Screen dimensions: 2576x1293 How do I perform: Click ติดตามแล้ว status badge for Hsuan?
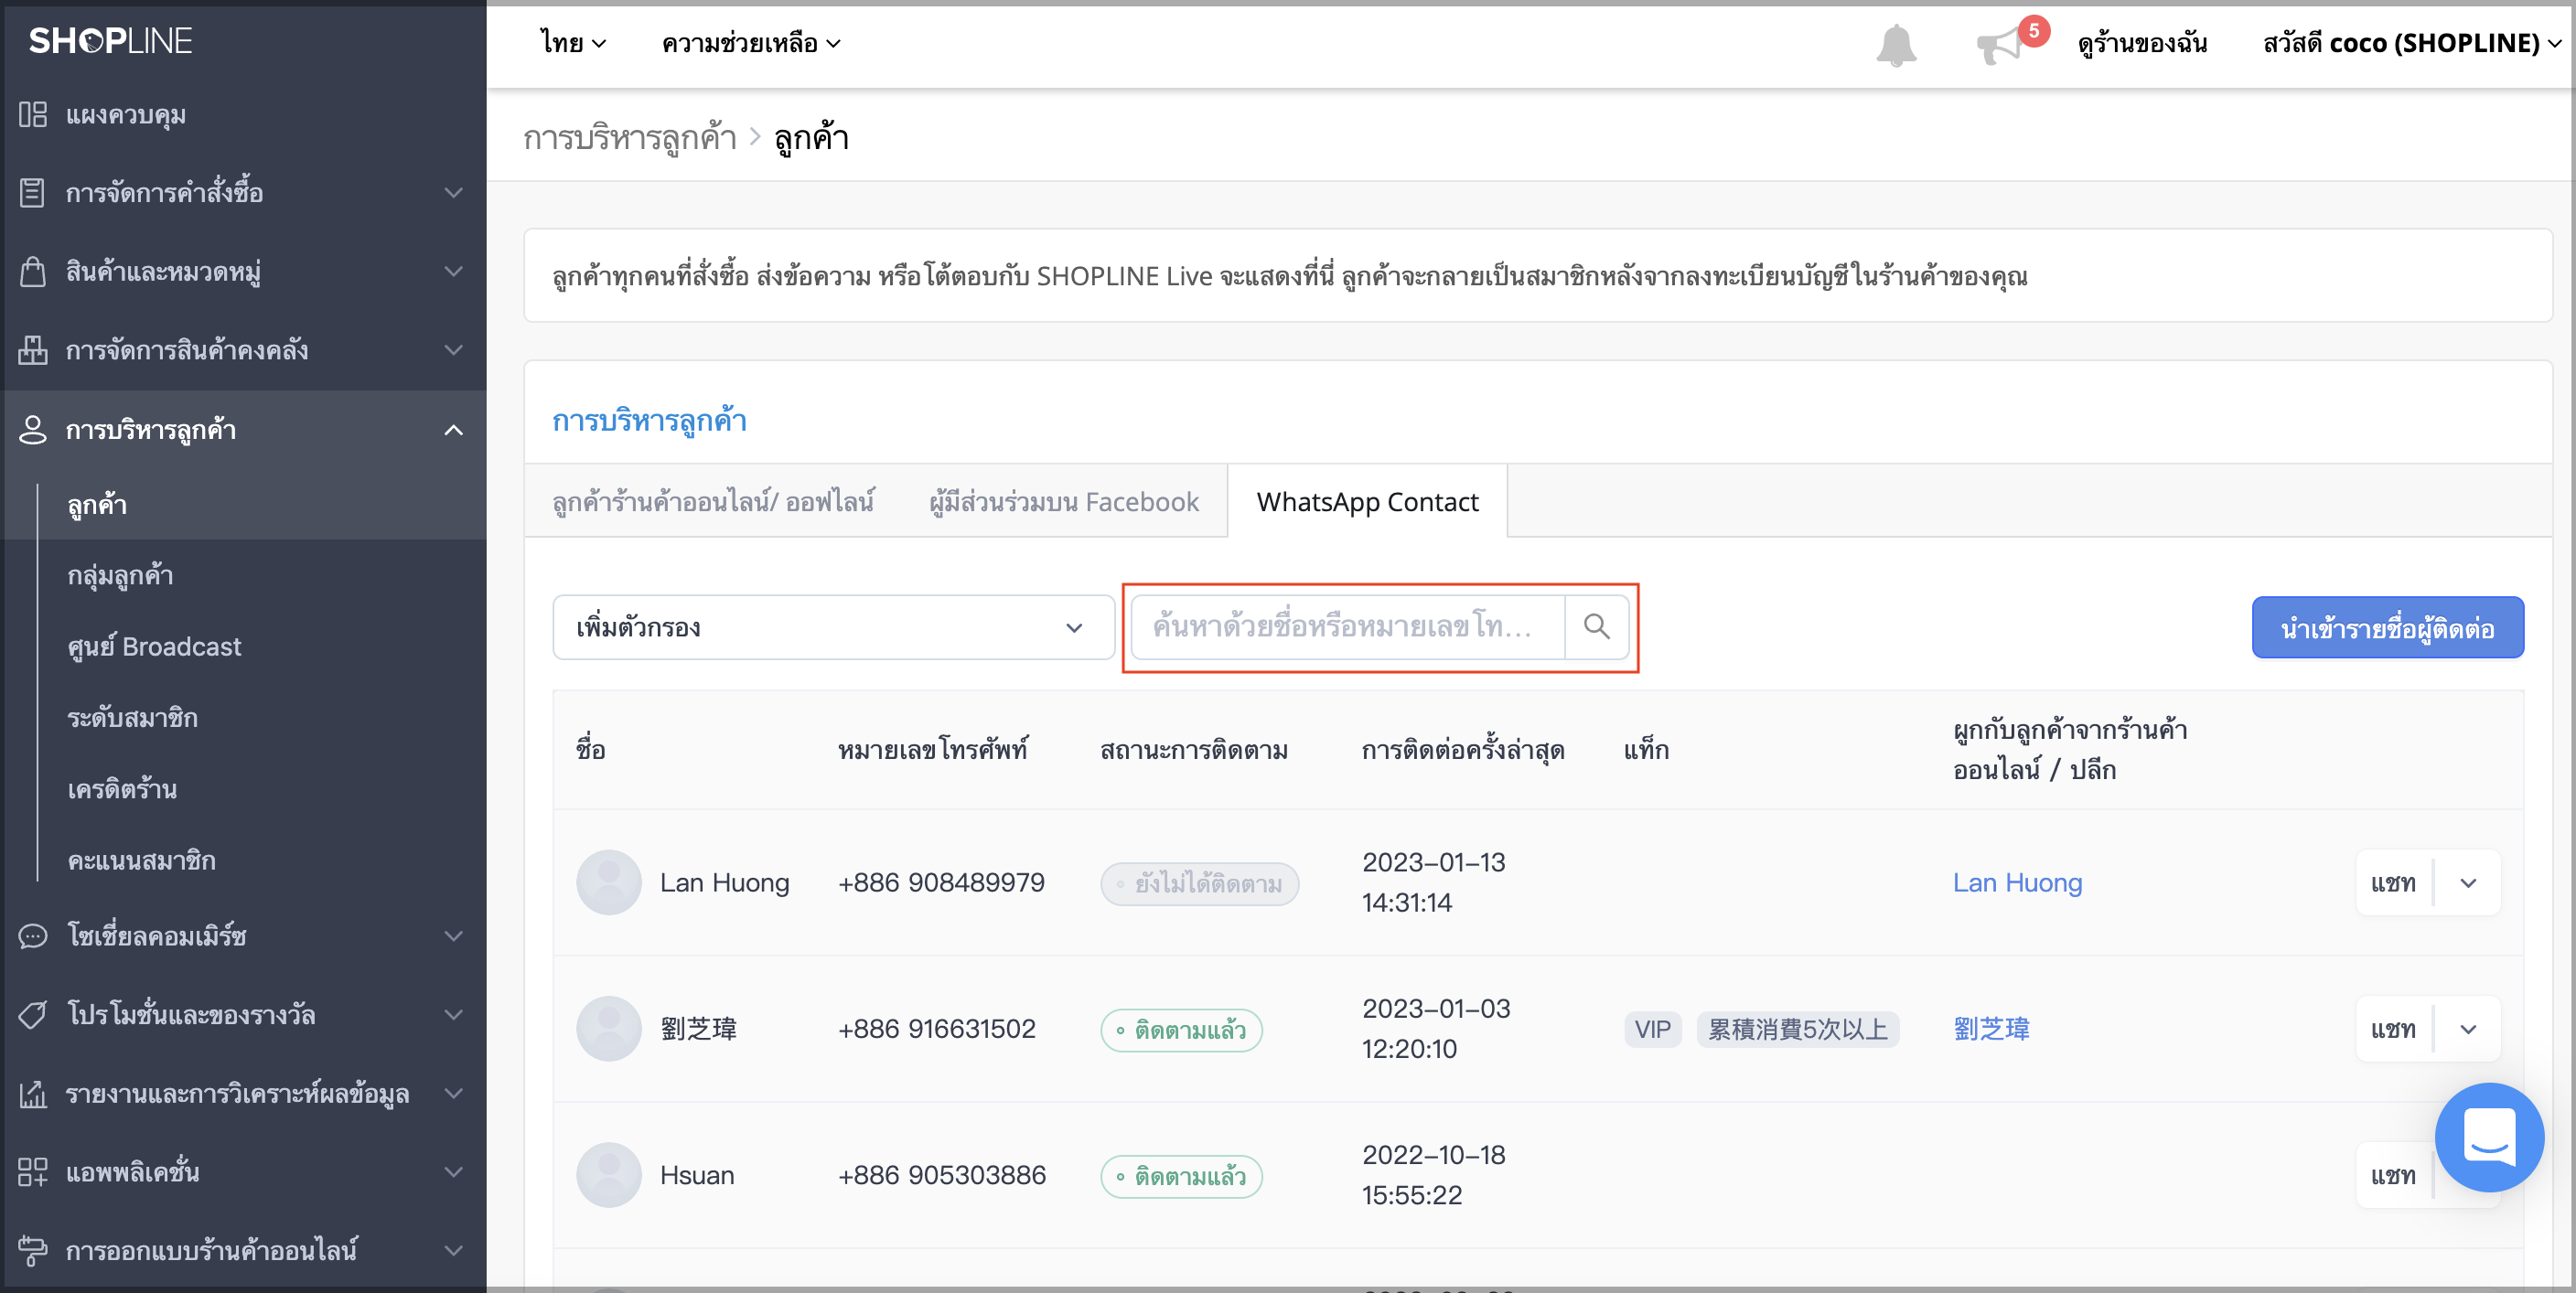tap(1181, 1176)
